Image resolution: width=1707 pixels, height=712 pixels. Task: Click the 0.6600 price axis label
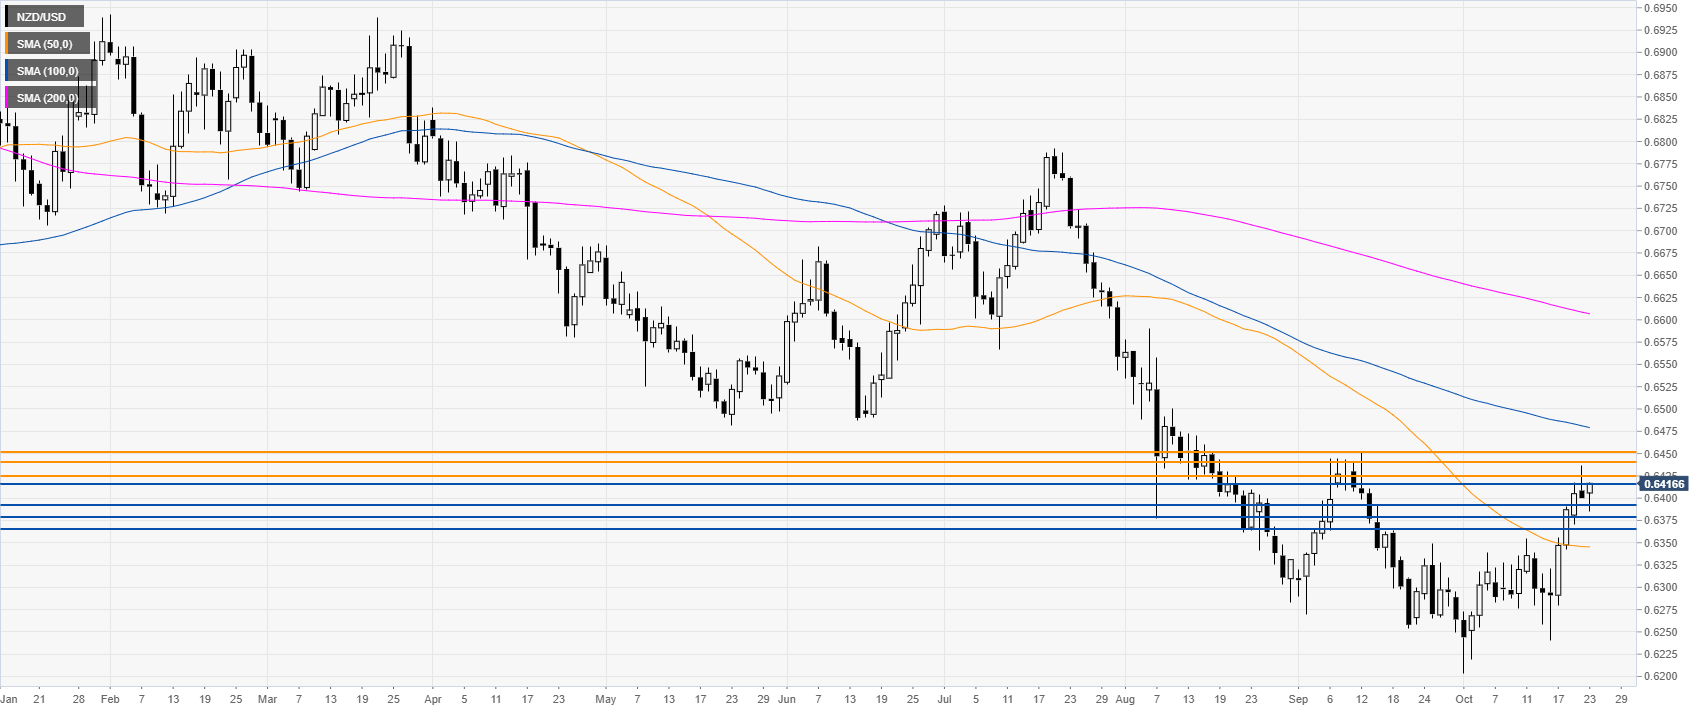[1660, 320]
